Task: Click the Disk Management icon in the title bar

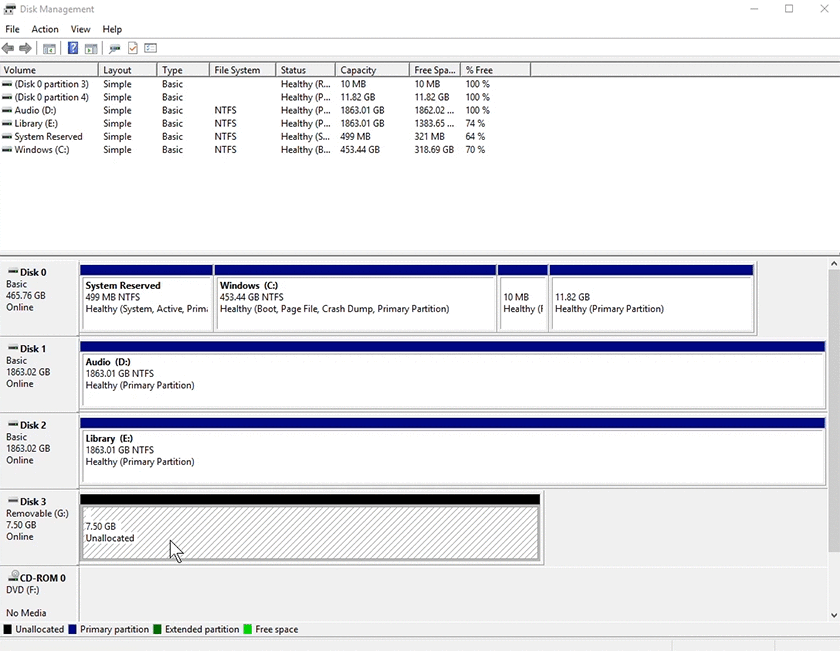Action: 8,9
